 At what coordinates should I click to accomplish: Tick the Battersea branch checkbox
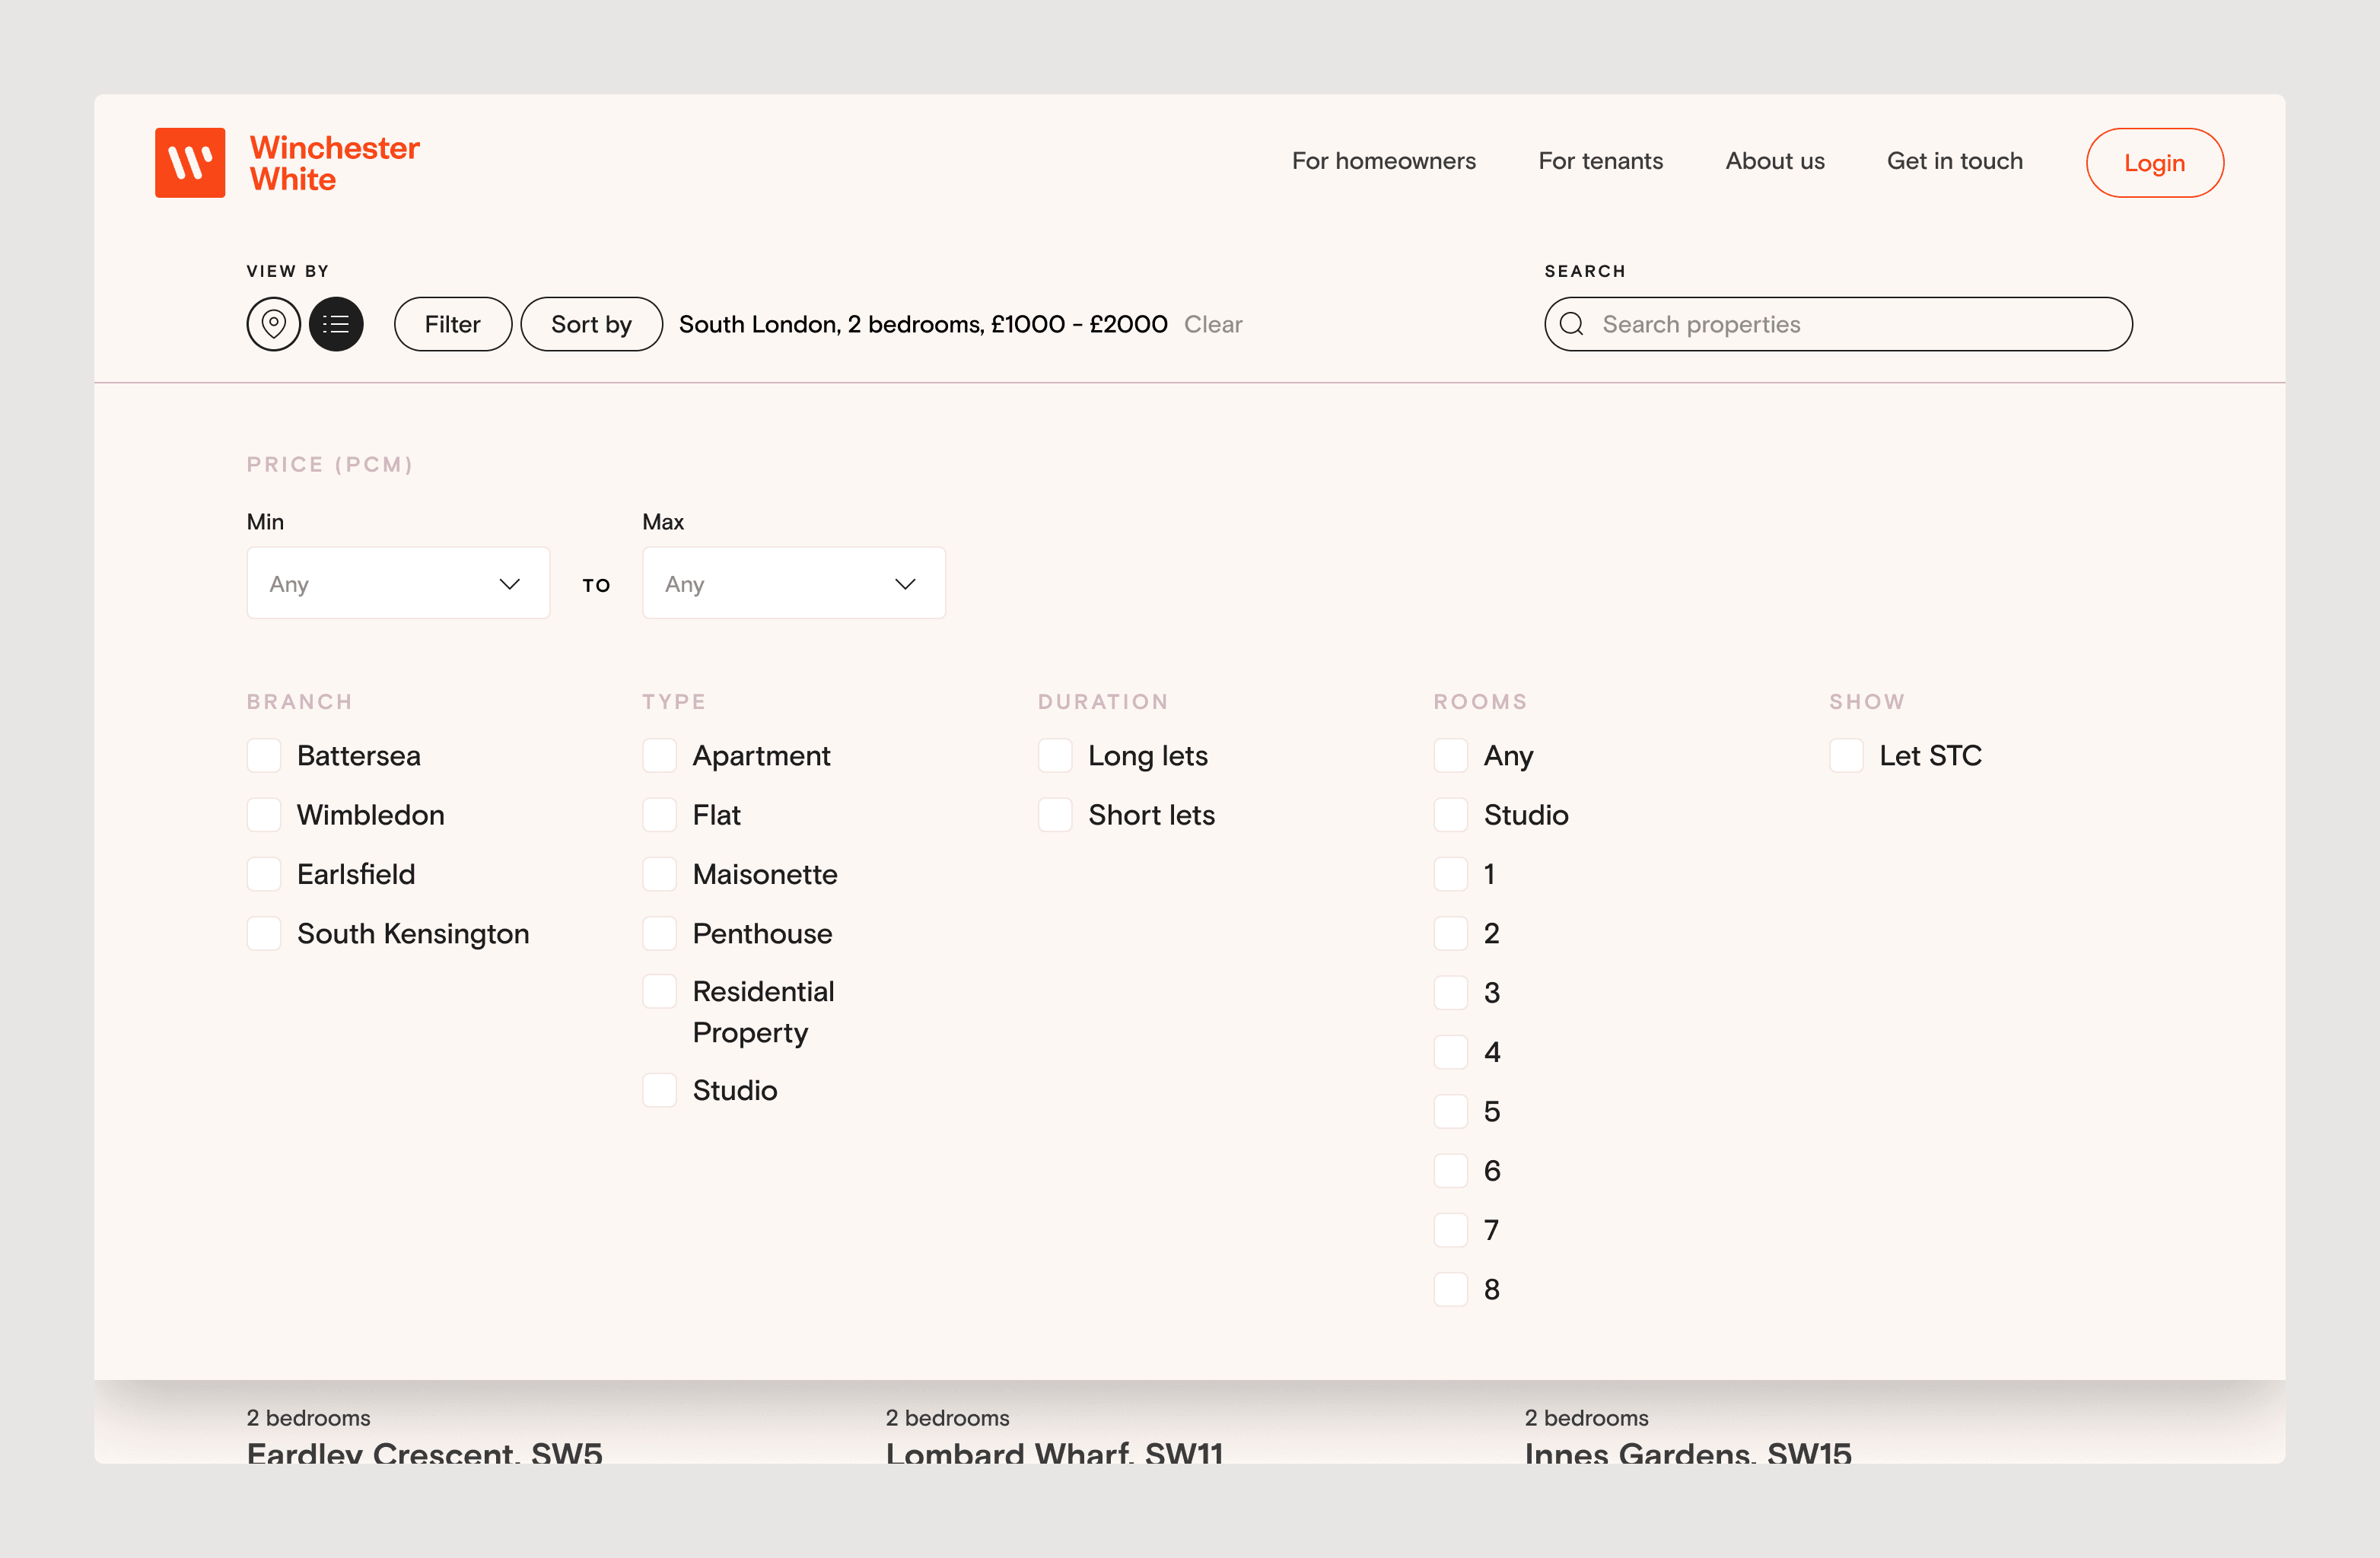click(x=264, y=755)
